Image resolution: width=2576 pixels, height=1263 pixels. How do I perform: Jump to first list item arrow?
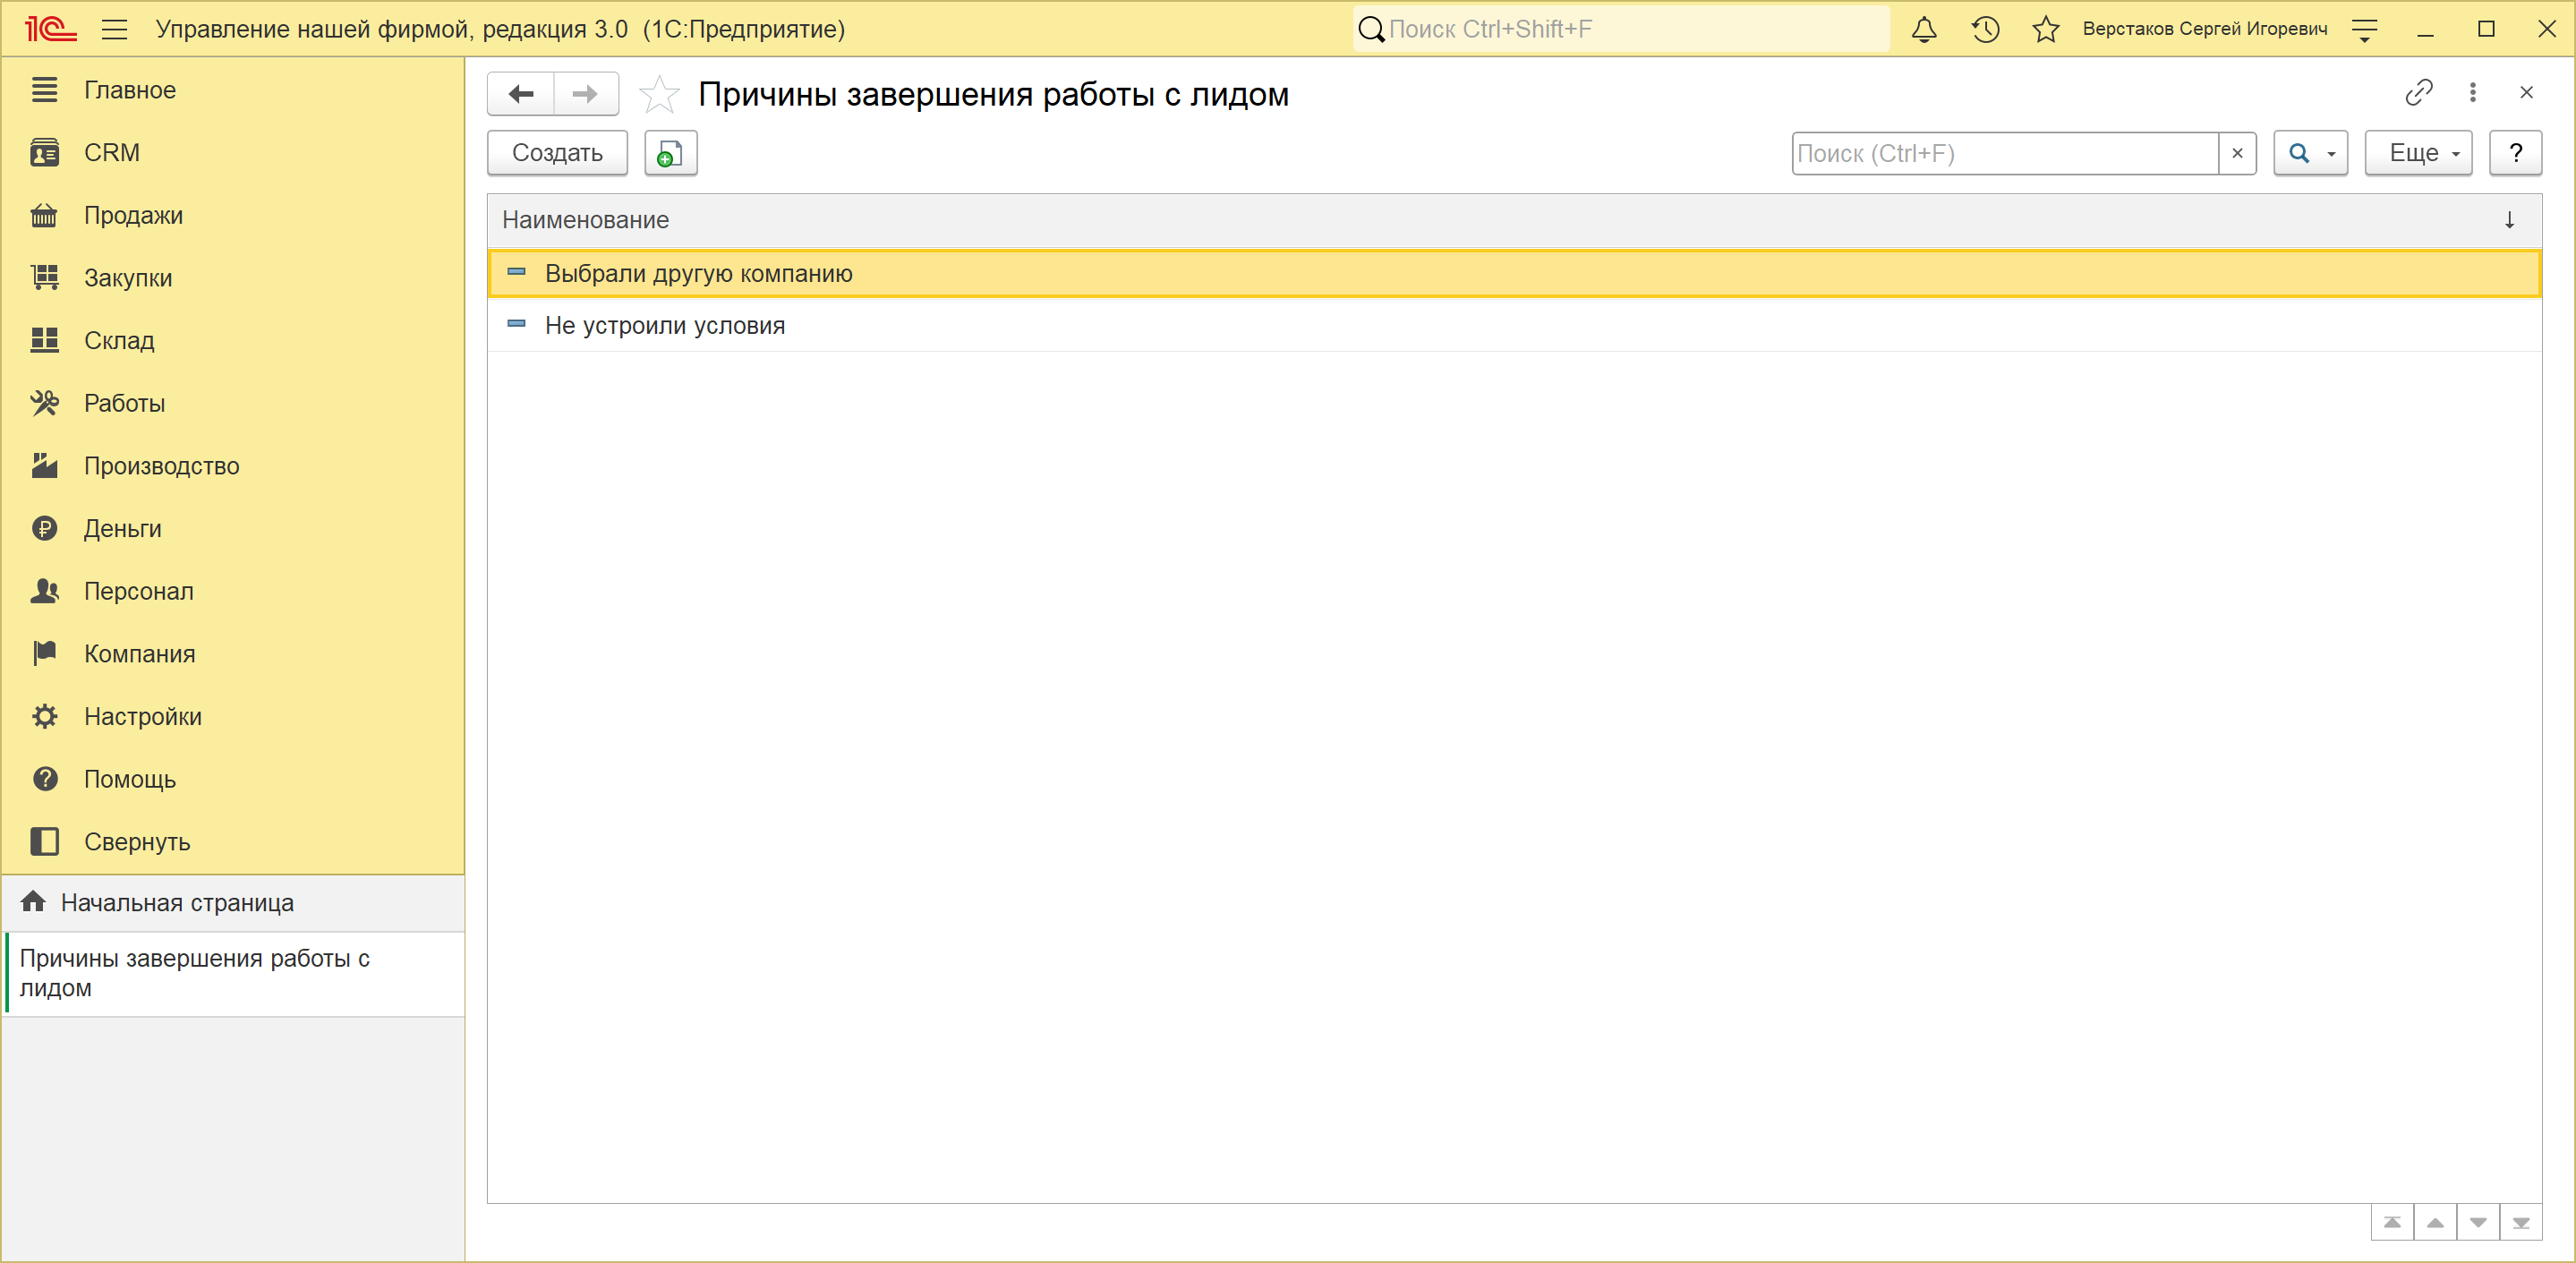tap(2392, 1223)
